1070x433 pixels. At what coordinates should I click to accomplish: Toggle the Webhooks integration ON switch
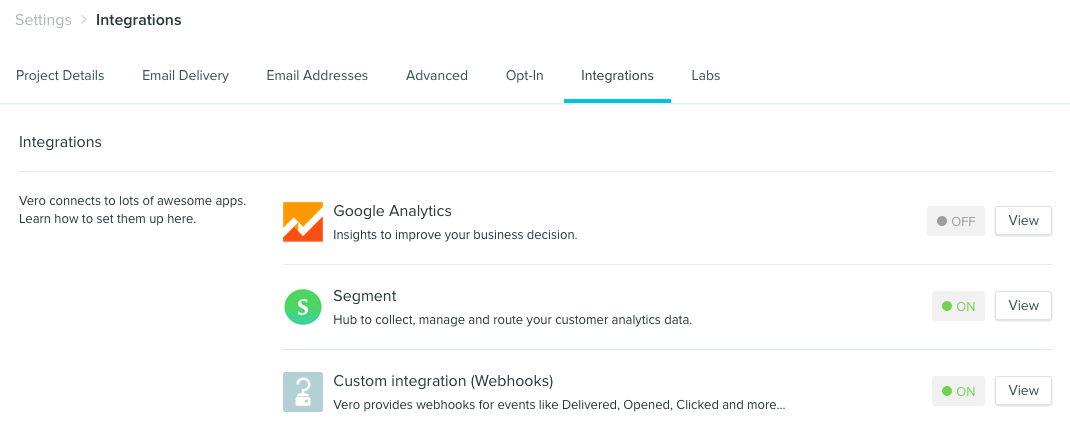pyautogui.click(x=958, y=391)
